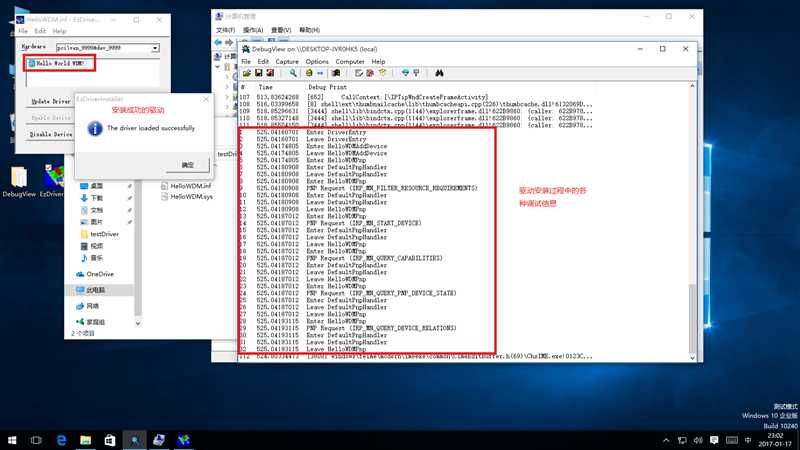Show hidden tray icons chevron
Image resolution: width=800 pixels, height=450 pixels.
[666, 440]
